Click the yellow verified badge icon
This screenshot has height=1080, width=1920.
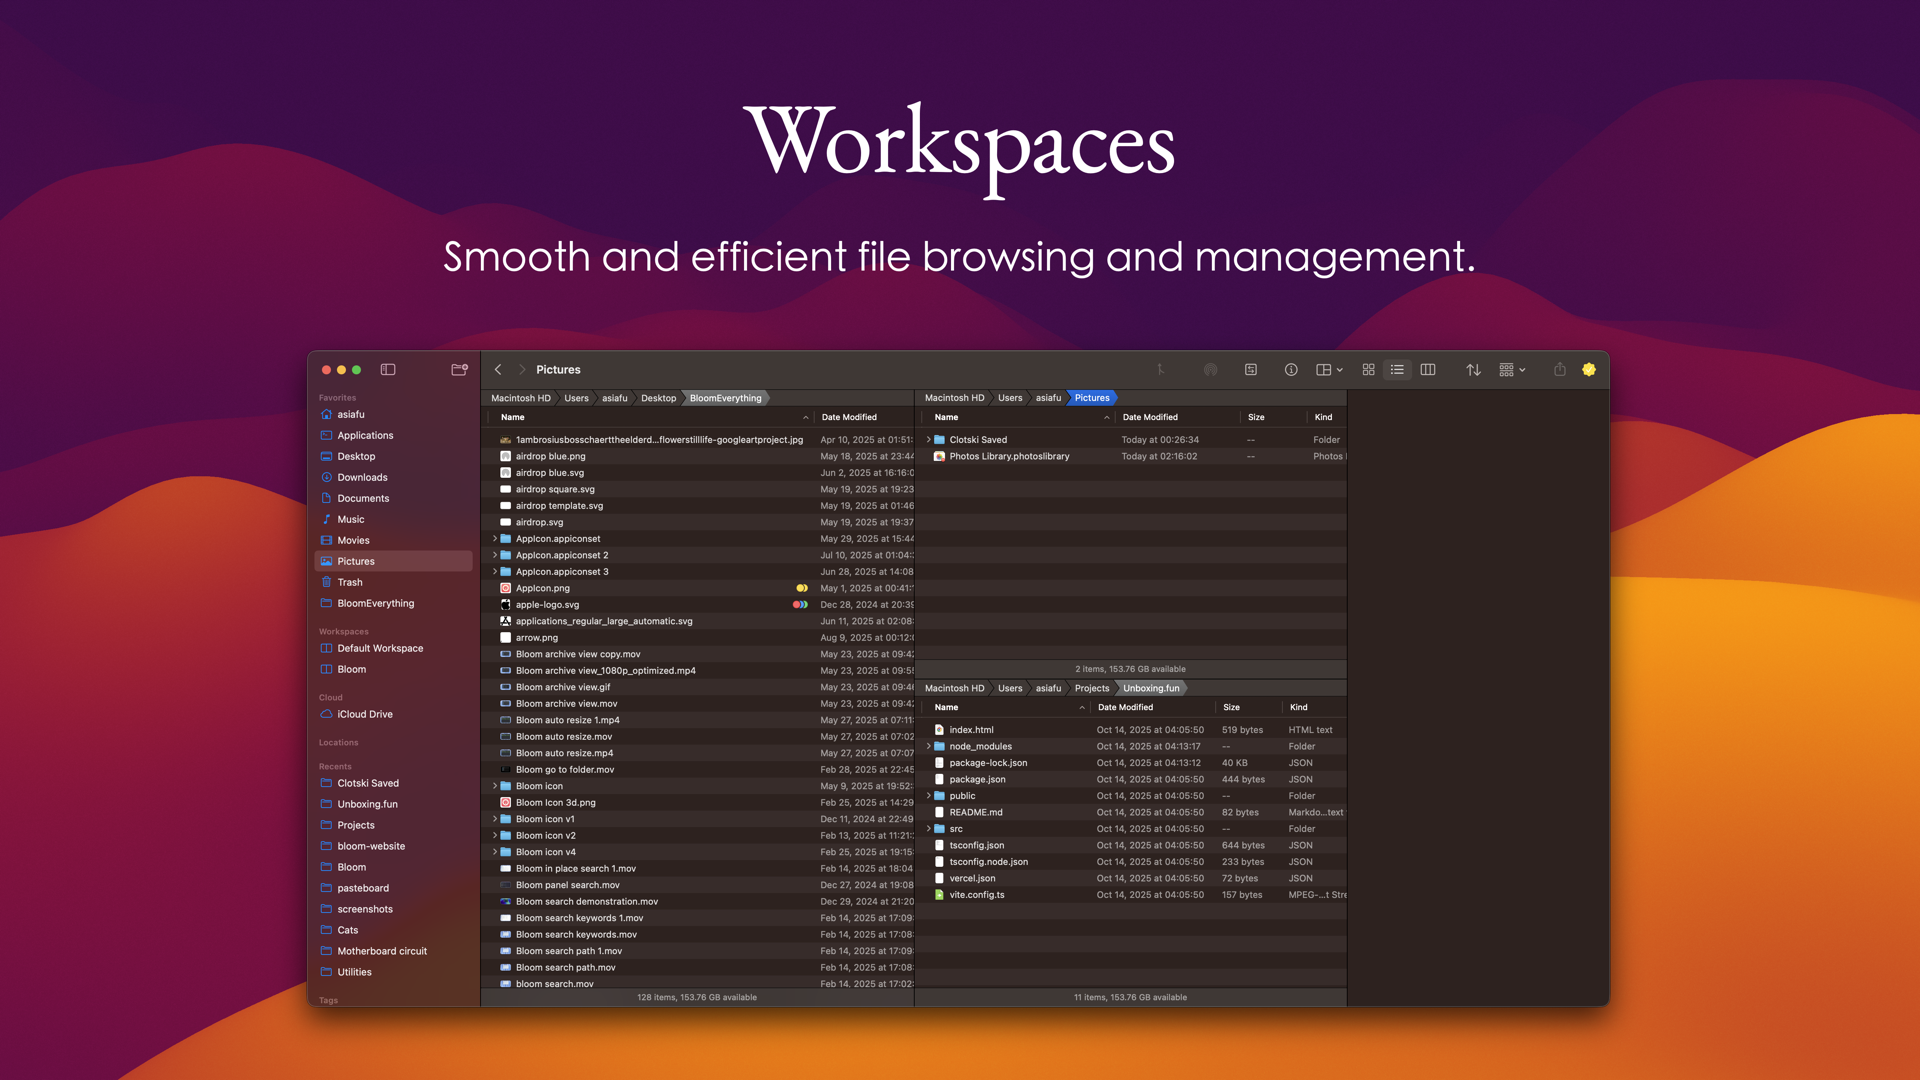pyautogui.click(x=1589, y=370)
